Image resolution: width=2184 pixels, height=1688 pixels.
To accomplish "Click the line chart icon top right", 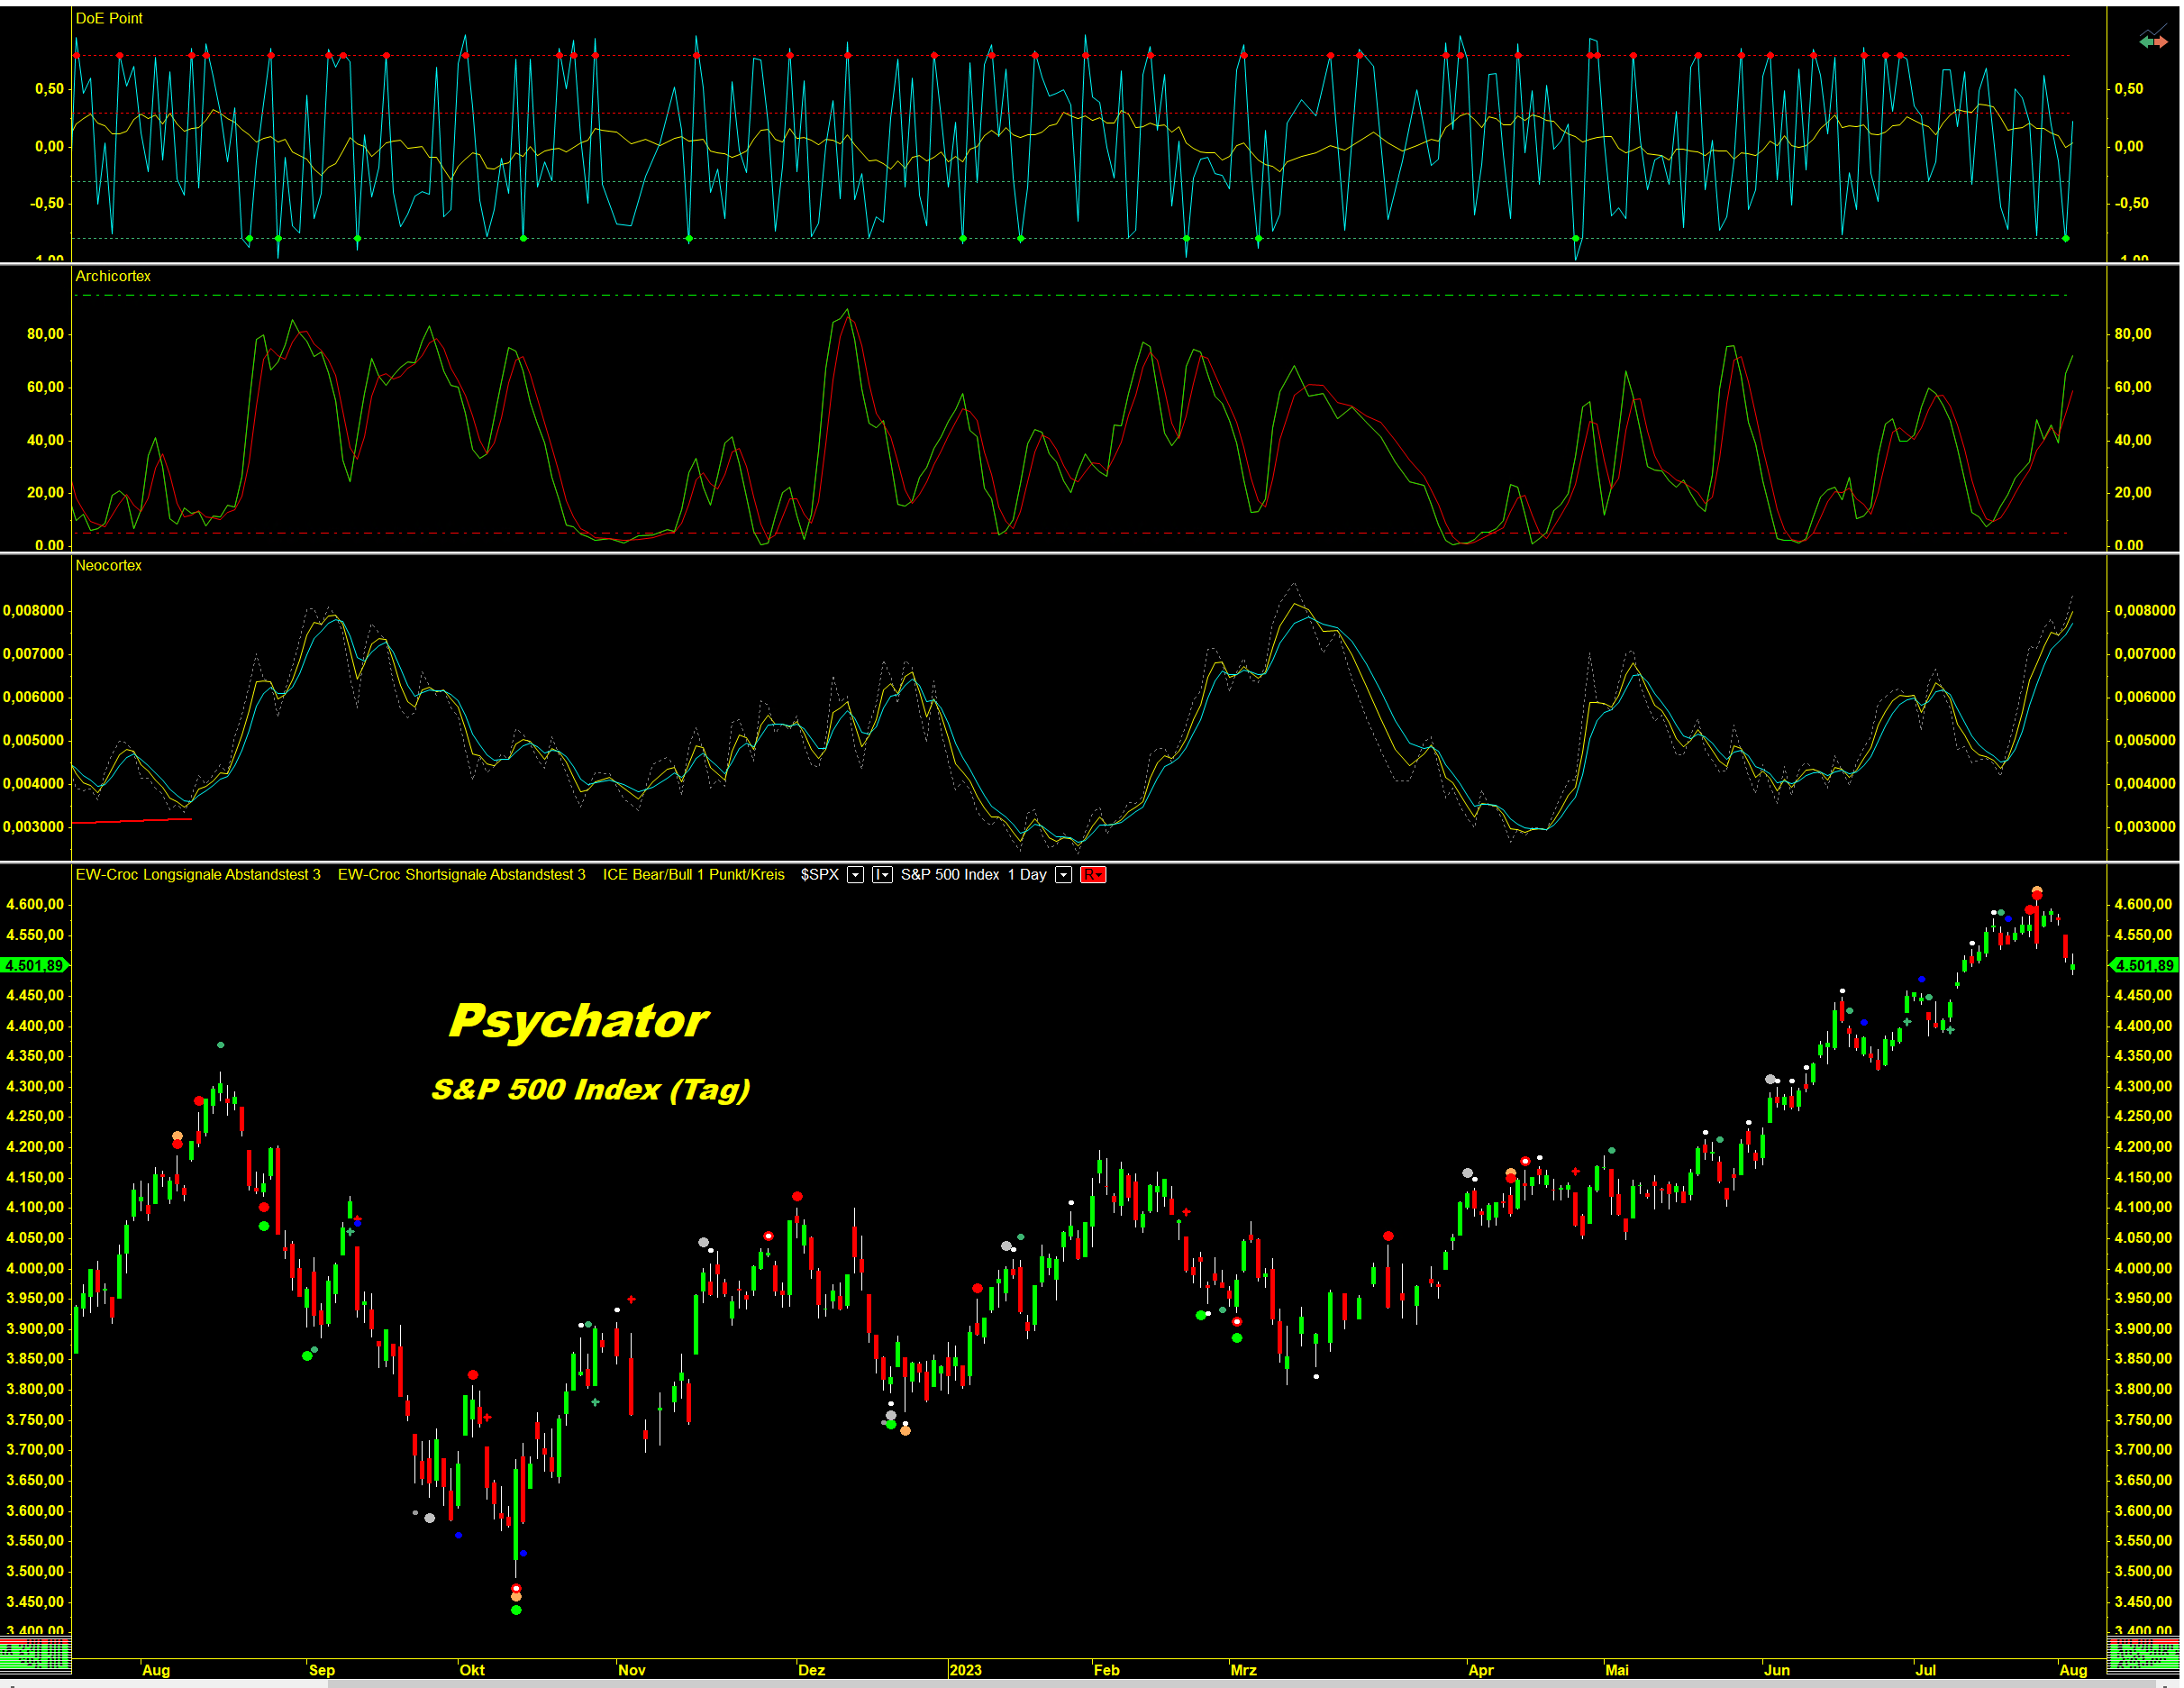I will (2155, 28).
